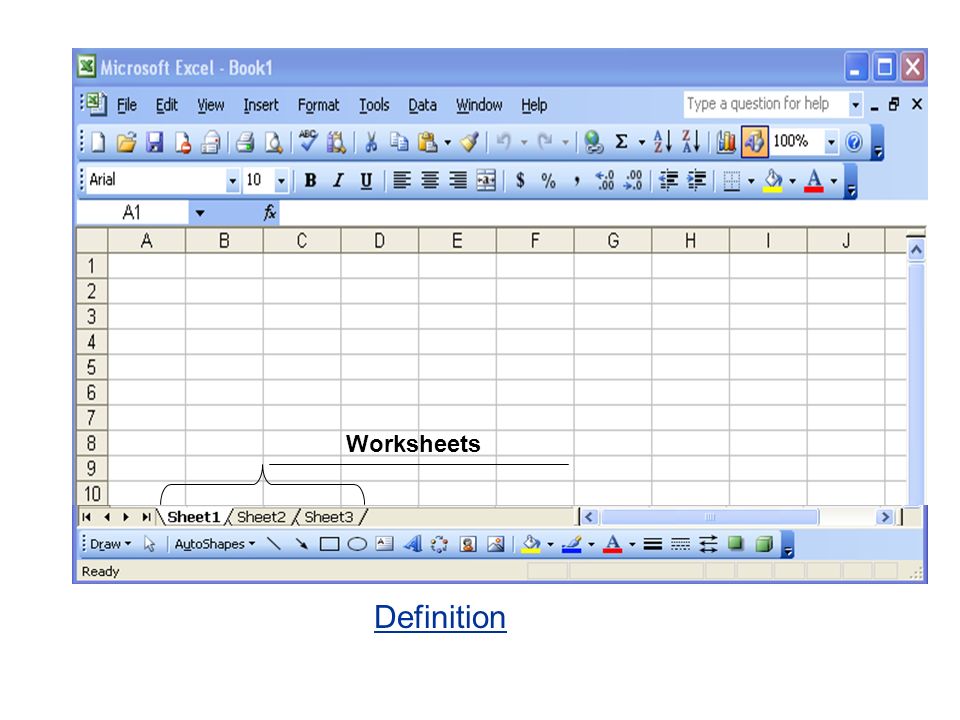Center cell text horizontally

point(430,181)
